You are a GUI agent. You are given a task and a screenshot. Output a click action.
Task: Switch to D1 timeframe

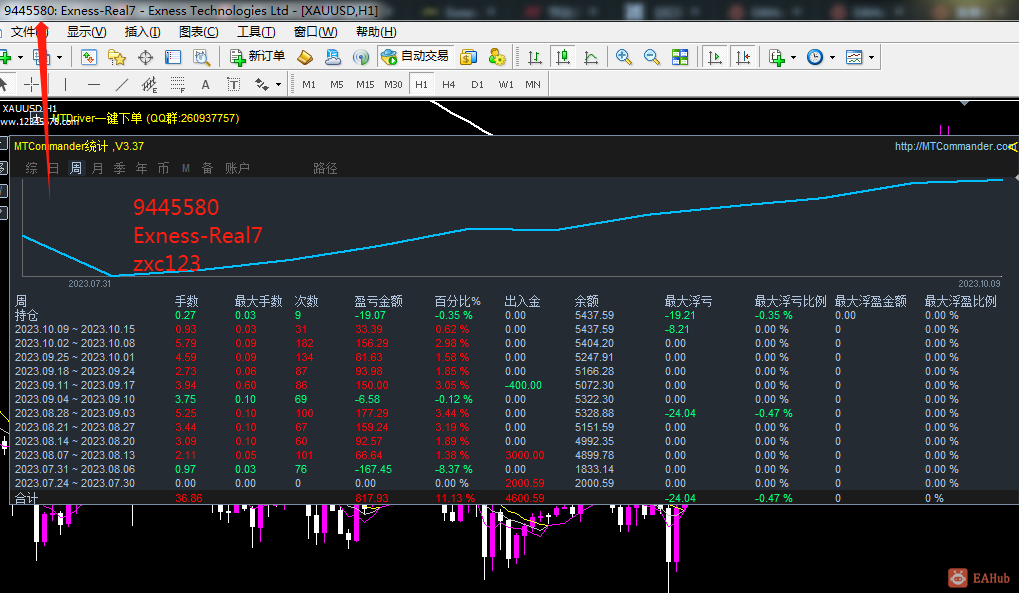click(478, 85)
